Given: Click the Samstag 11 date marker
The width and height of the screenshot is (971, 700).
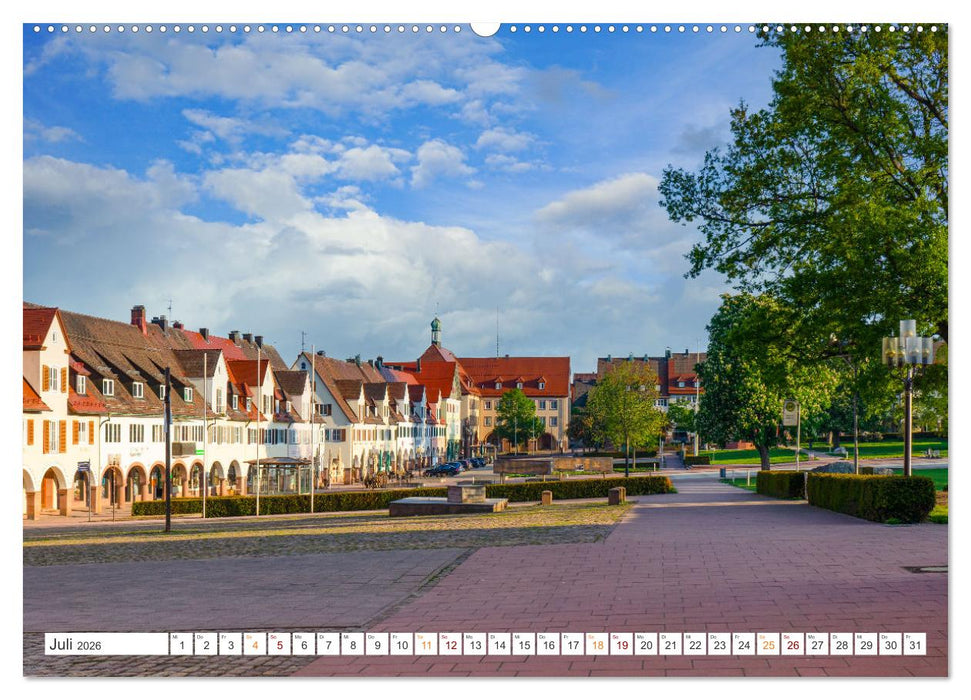Looking at the screenshot, I should [429, 646].
